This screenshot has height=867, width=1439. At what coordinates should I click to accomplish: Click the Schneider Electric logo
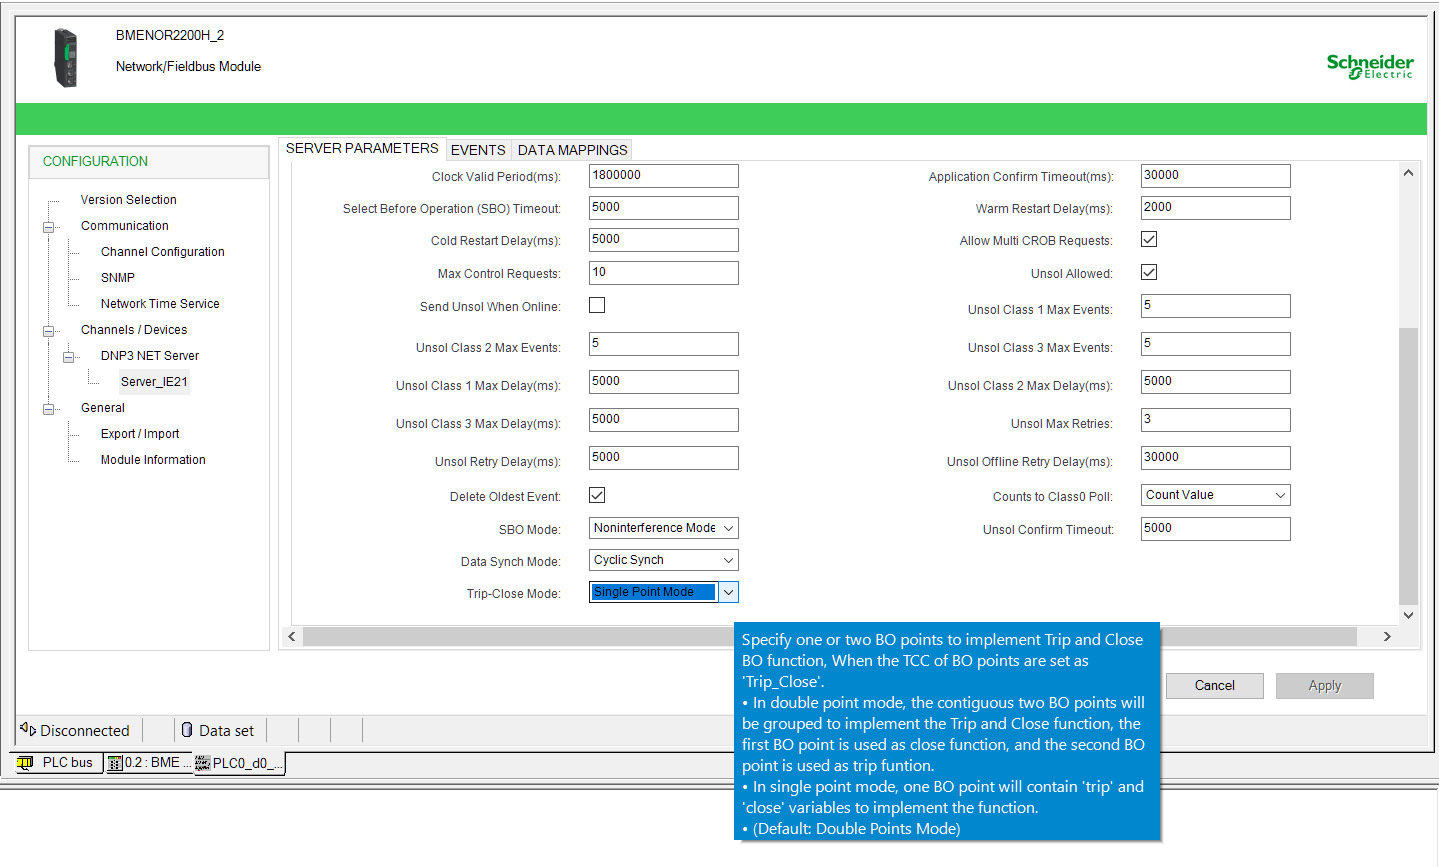pyautogui.click(x=1370, y=66)
